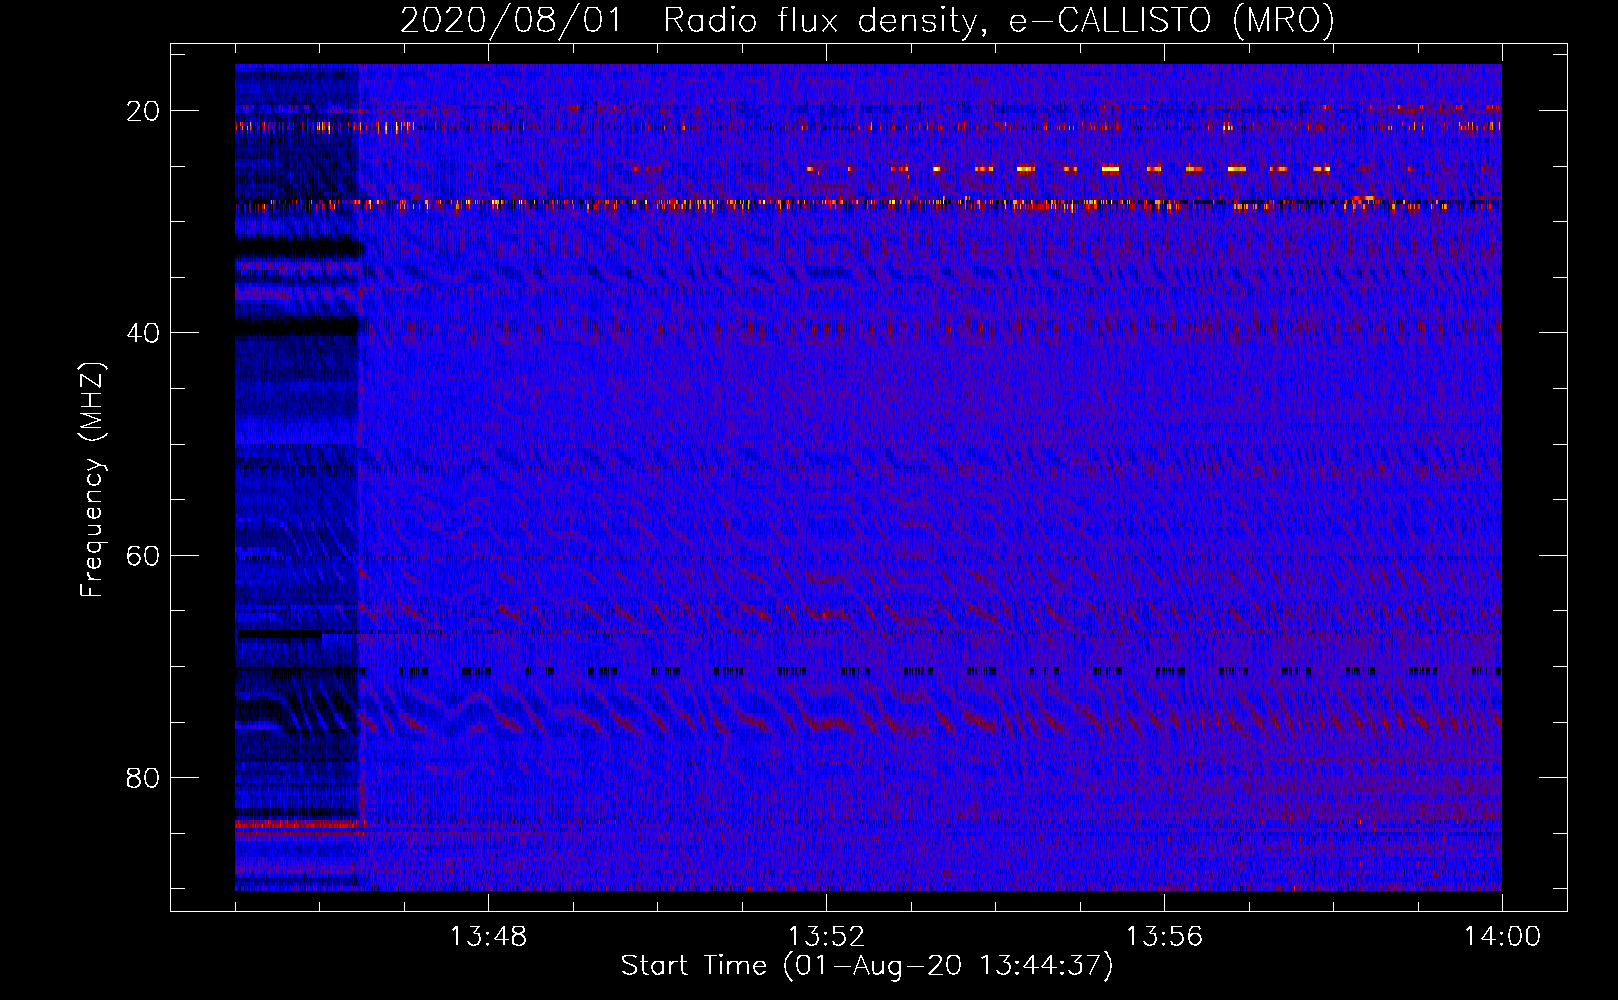Image resolution: width=1618 pixels, height=1000 pixels.
Task: Click the y-axis label "Frequency (MHZ)"
Action: (x=93, y=480)
